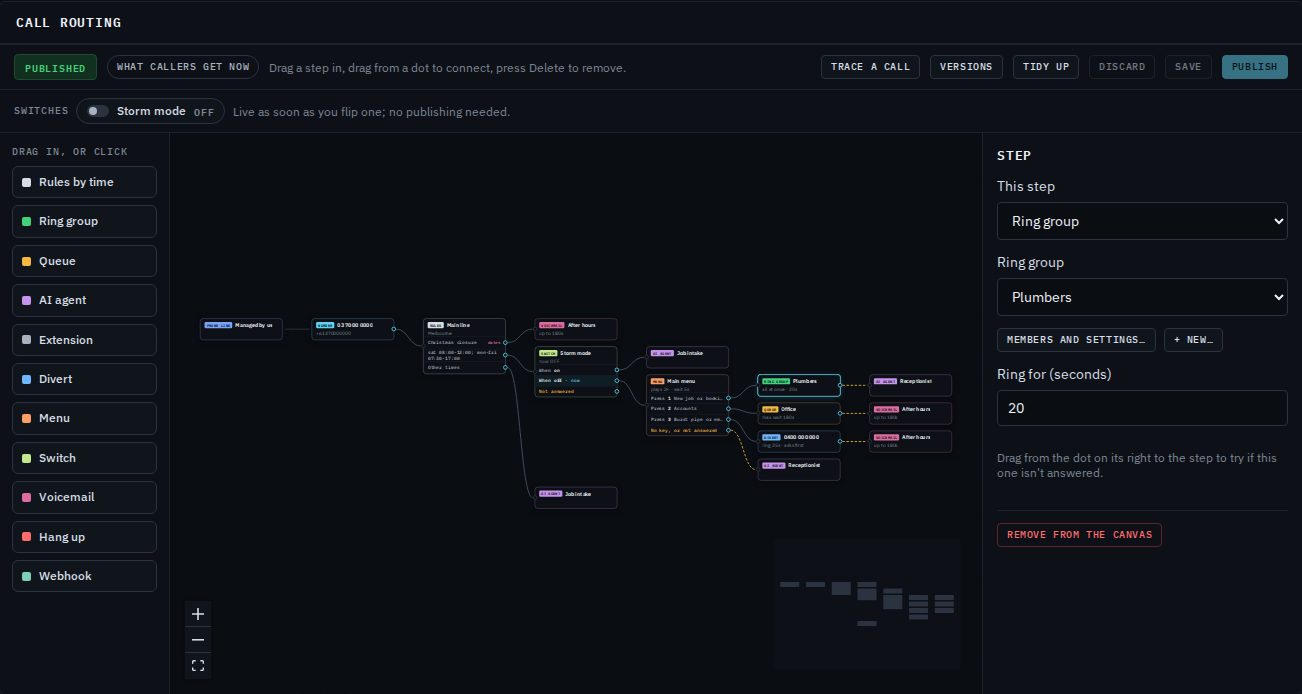Fit the flow to view icon
This screenshot has width=1302, height=694.
(x=198, y=666)
